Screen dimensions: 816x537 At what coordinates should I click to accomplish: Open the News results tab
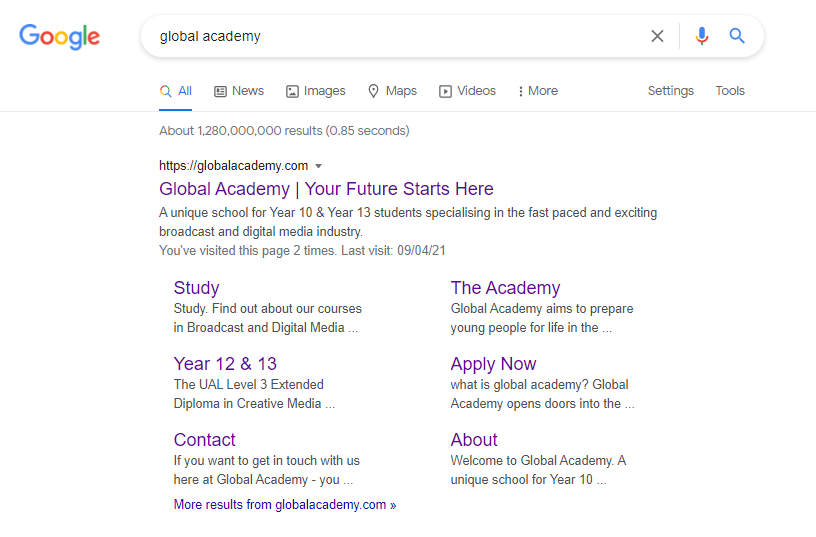coord(238,91)
